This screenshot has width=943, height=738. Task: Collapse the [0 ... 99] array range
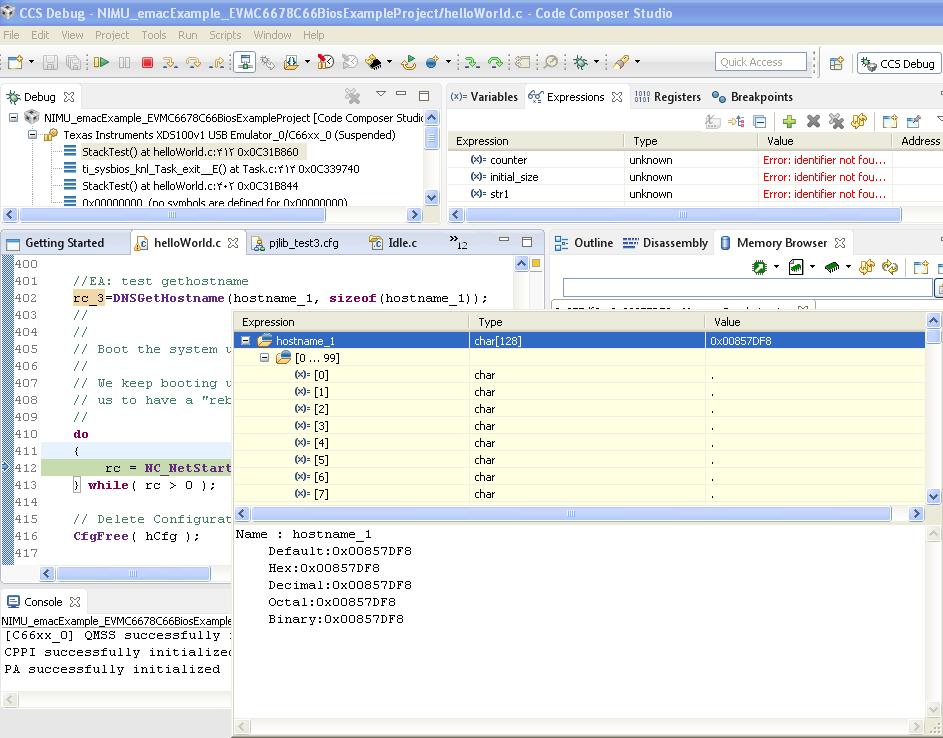(266, 358)
